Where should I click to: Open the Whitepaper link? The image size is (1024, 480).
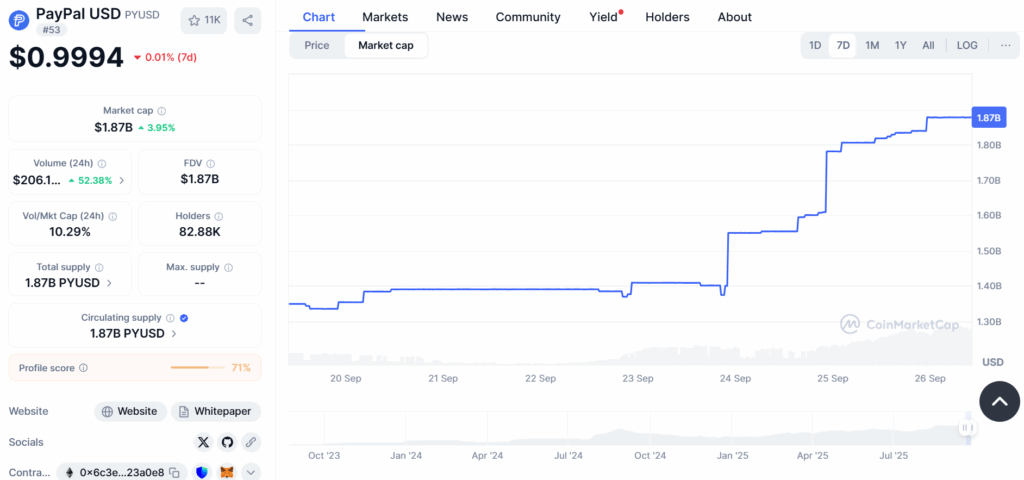point(216,411)
